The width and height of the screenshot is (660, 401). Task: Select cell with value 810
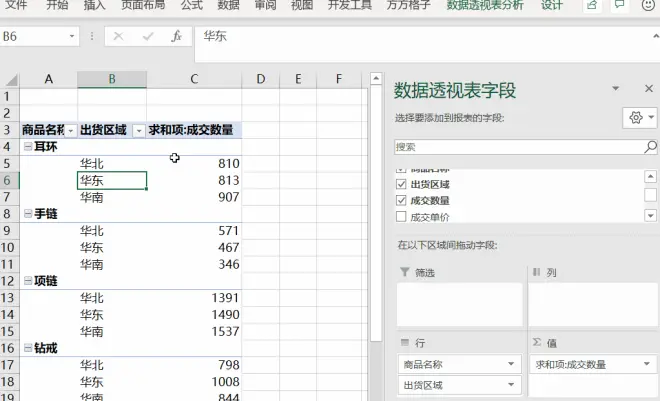[194, 163]
